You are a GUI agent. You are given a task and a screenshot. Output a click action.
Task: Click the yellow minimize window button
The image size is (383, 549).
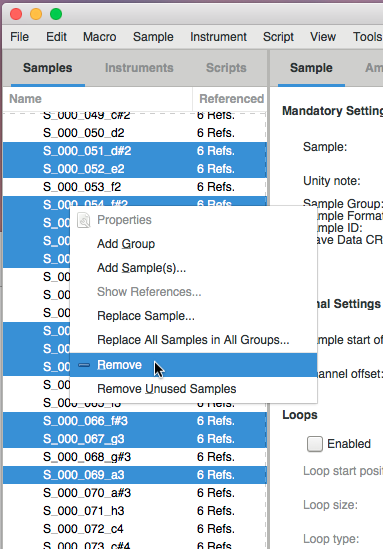[x=36, y=14]
